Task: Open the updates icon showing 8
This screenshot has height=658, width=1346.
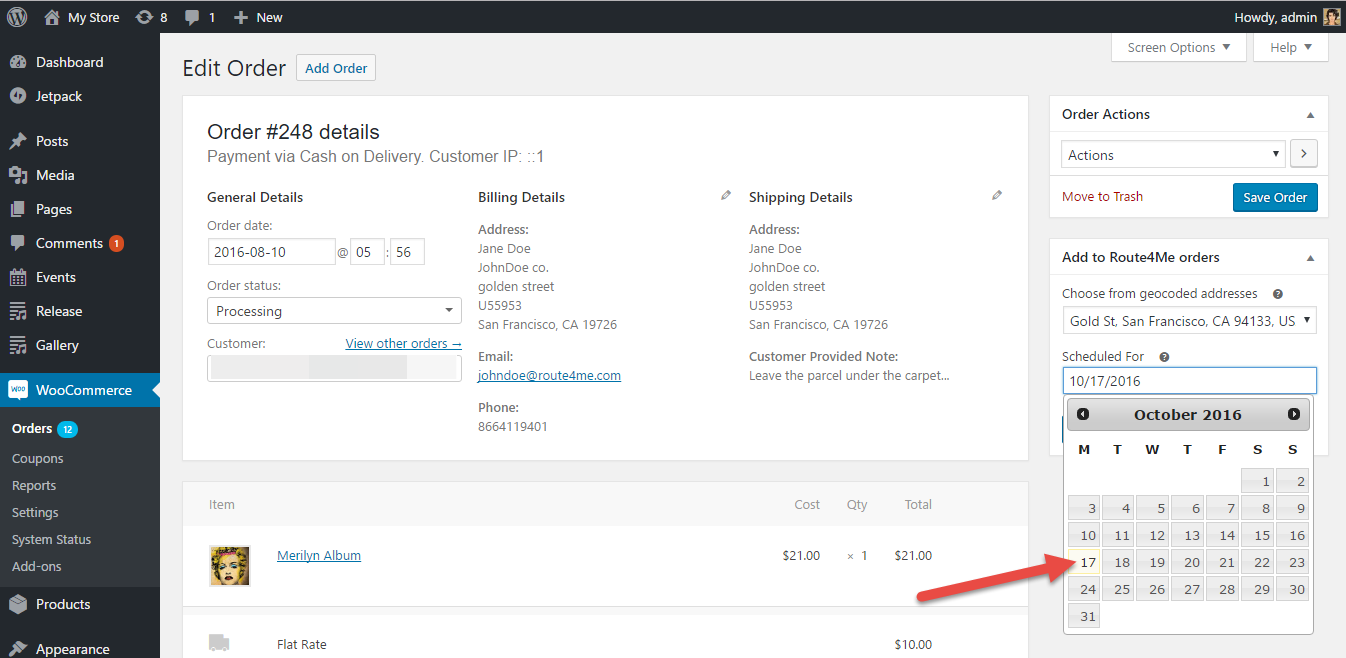Action: 150,17
